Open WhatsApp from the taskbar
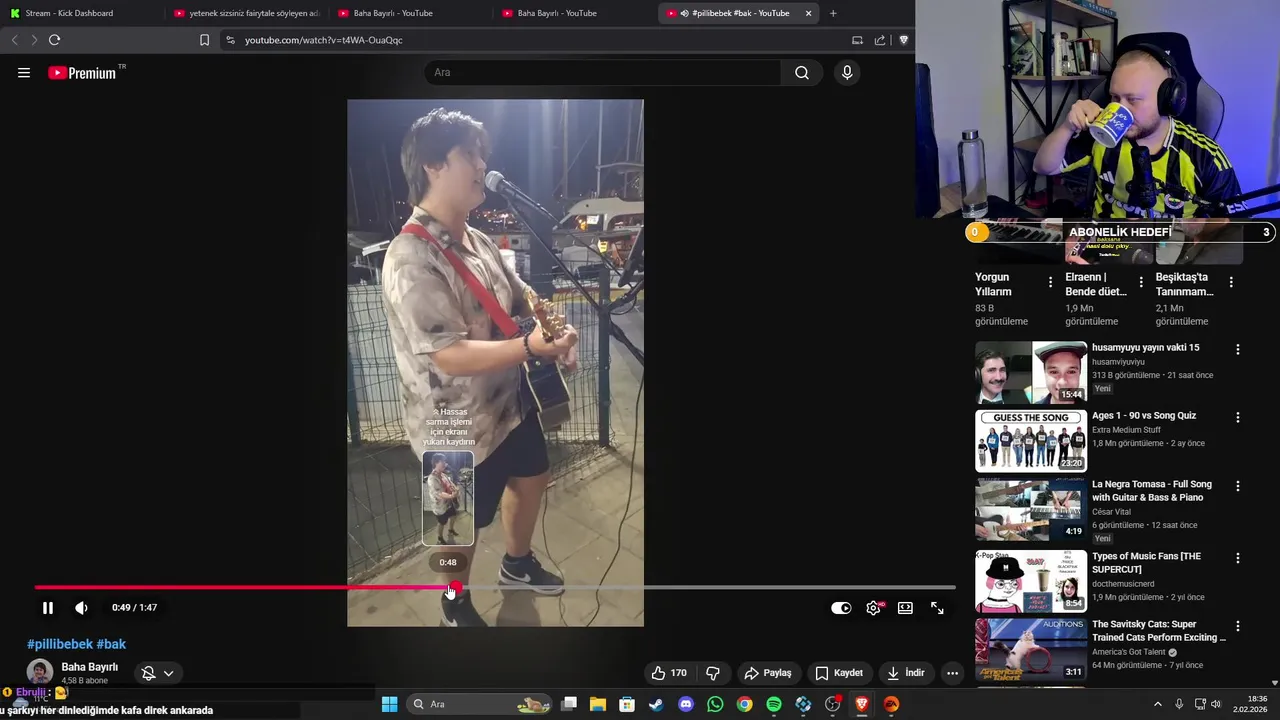This screenshot has width=1280, height=720. coord(715,704)
